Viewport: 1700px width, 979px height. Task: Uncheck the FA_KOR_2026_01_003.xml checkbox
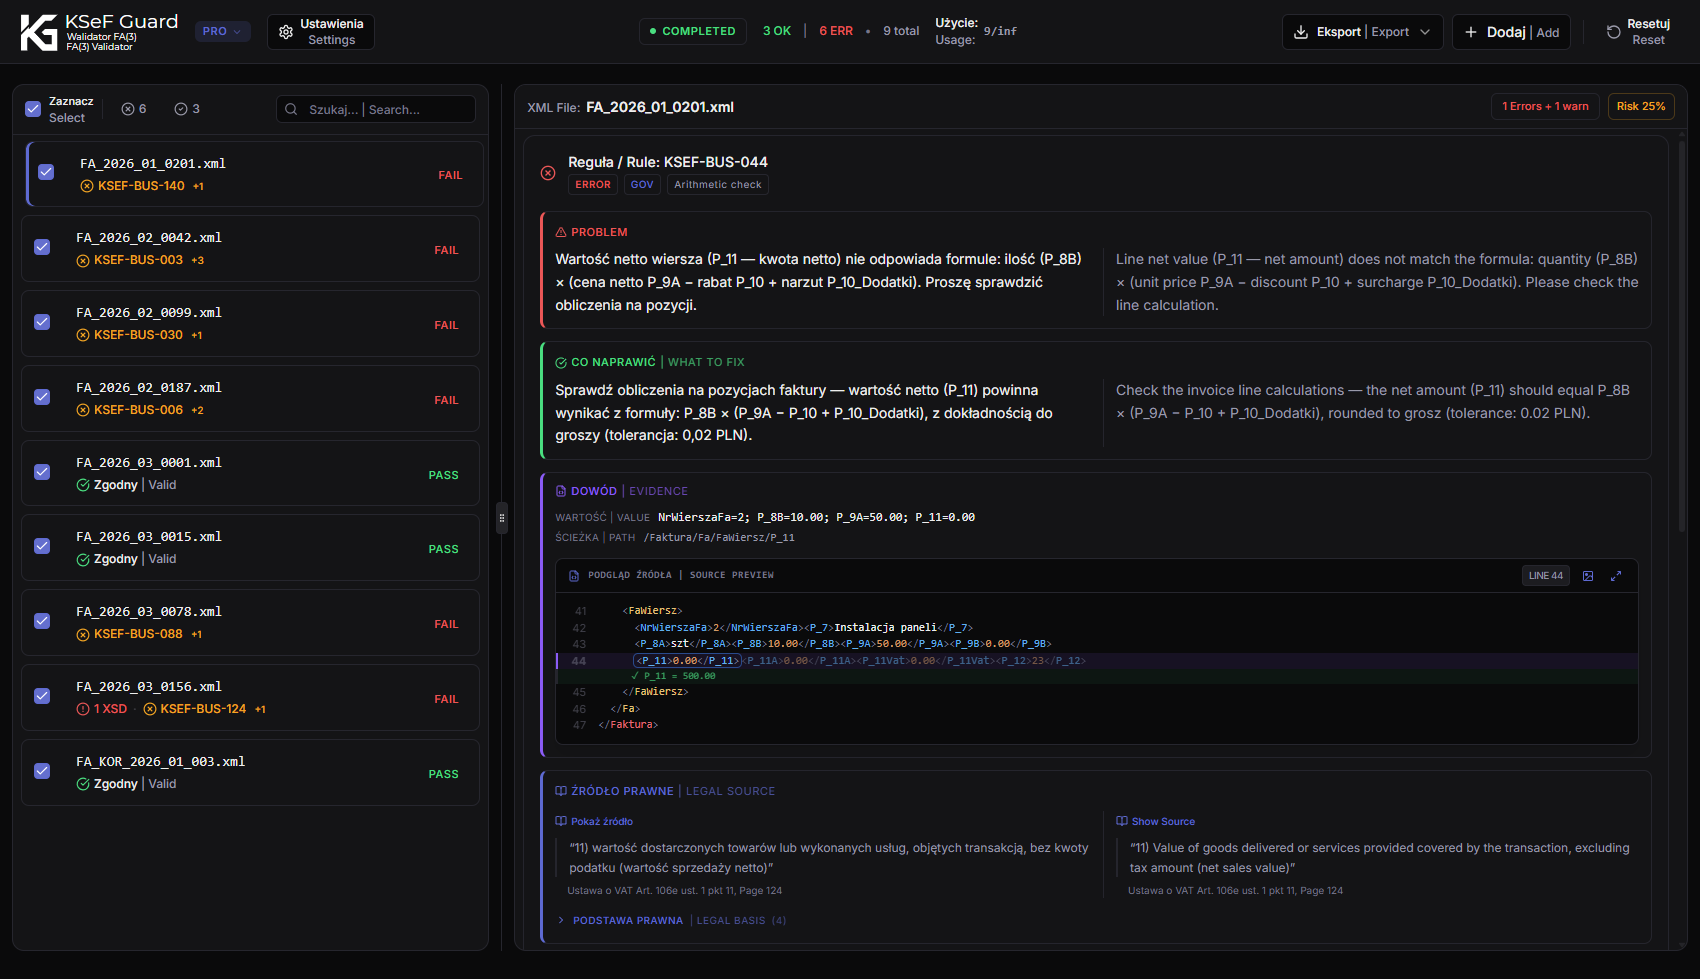coord(42,771)
